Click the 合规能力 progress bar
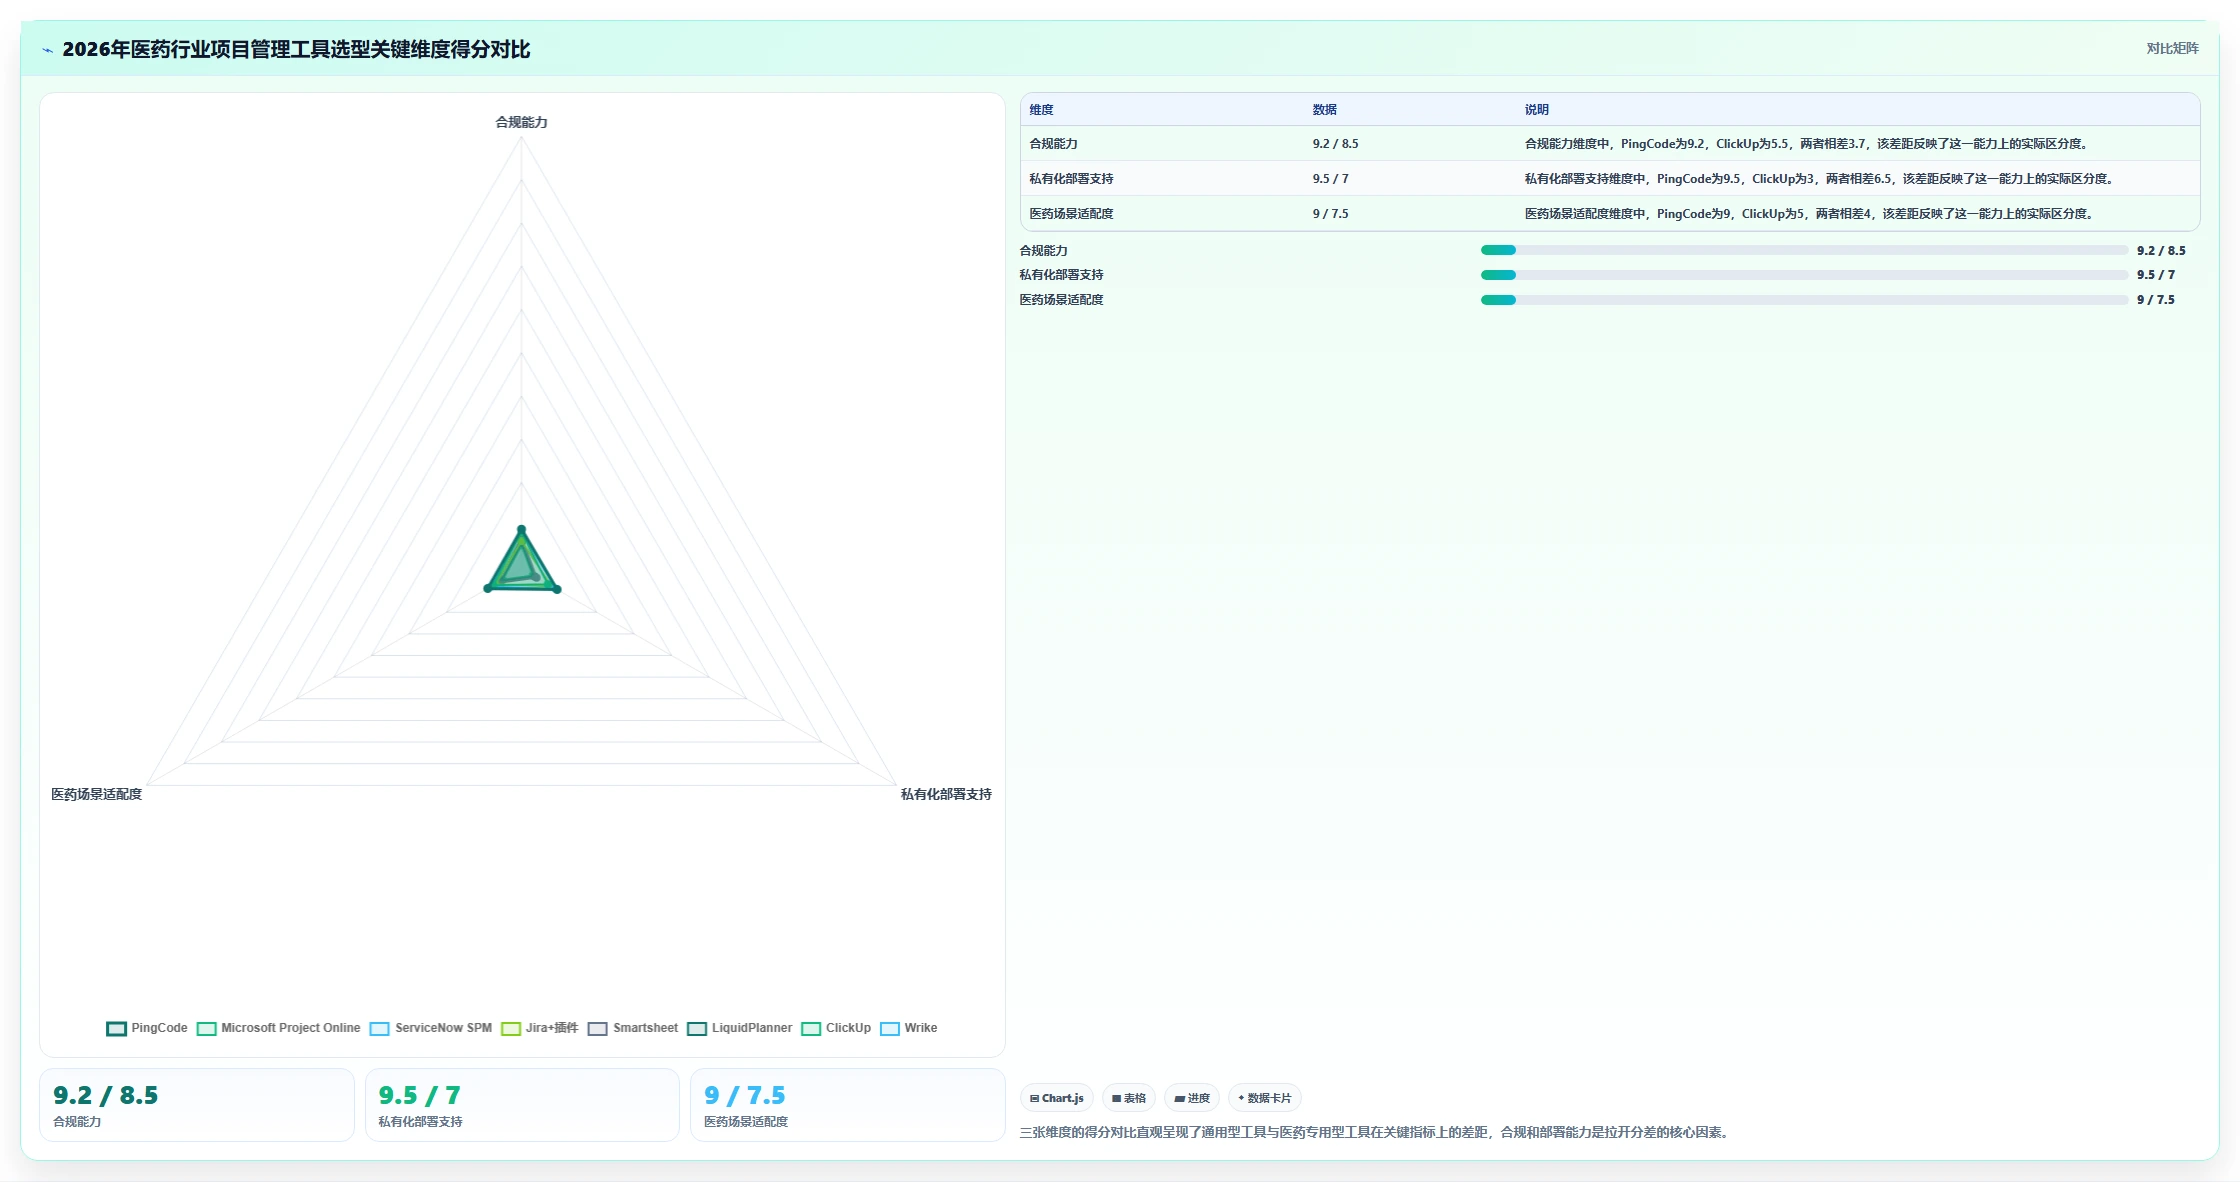This screenshot has height=1182, width=2240. coord(1804,250)
